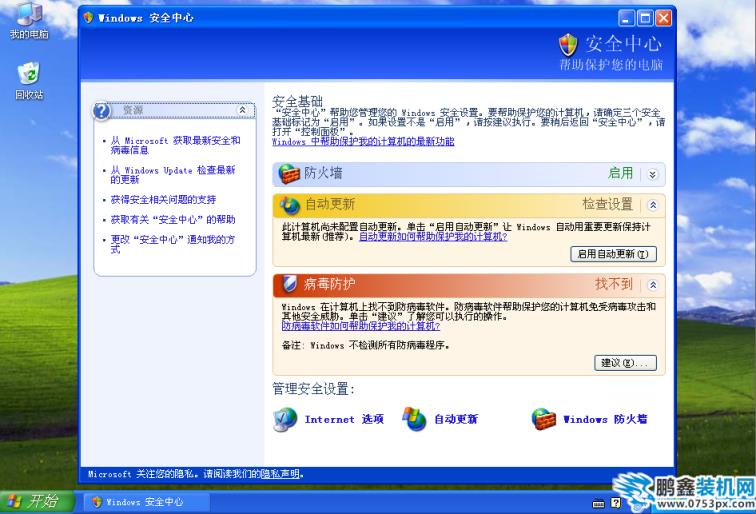Screen dimensions: 756x514
Task: Click the 建议 button in virus section
Action: click(625, 363)
